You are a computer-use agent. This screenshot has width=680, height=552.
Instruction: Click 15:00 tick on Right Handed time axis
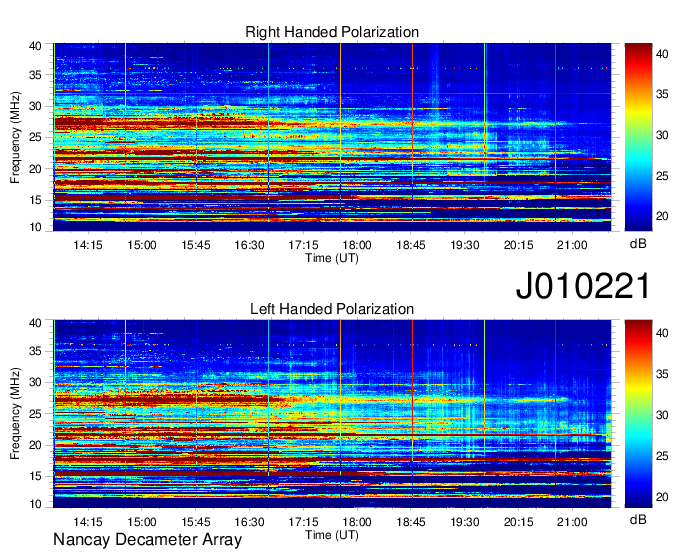(142, 245)
